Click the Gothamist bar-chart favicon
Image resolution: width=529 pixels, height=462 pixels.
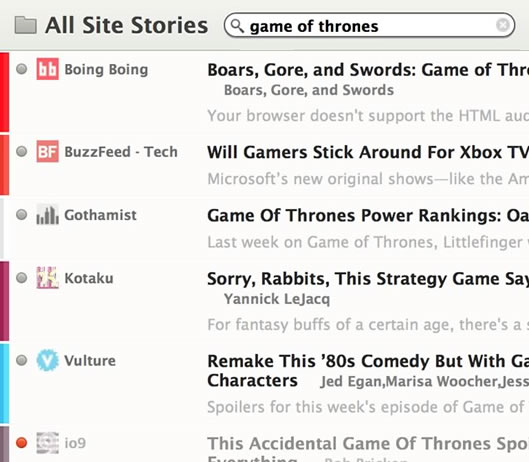tap(48, 215)
